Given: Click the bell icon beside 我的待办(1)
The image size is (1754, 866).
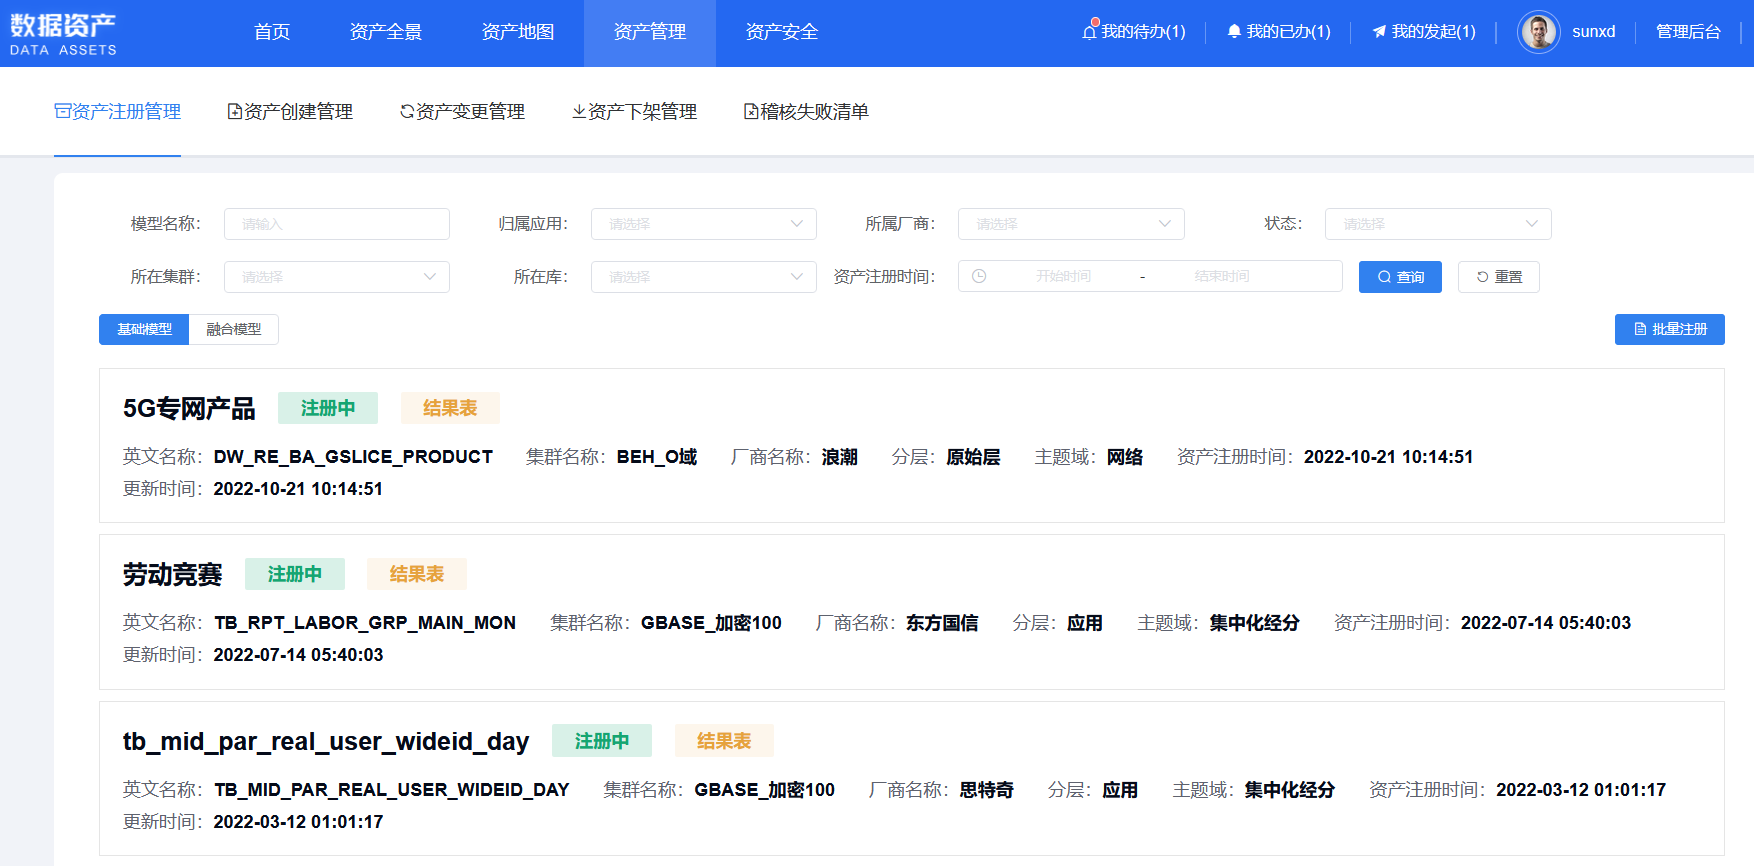Looking at the screenshot, I should [1090, 31].
